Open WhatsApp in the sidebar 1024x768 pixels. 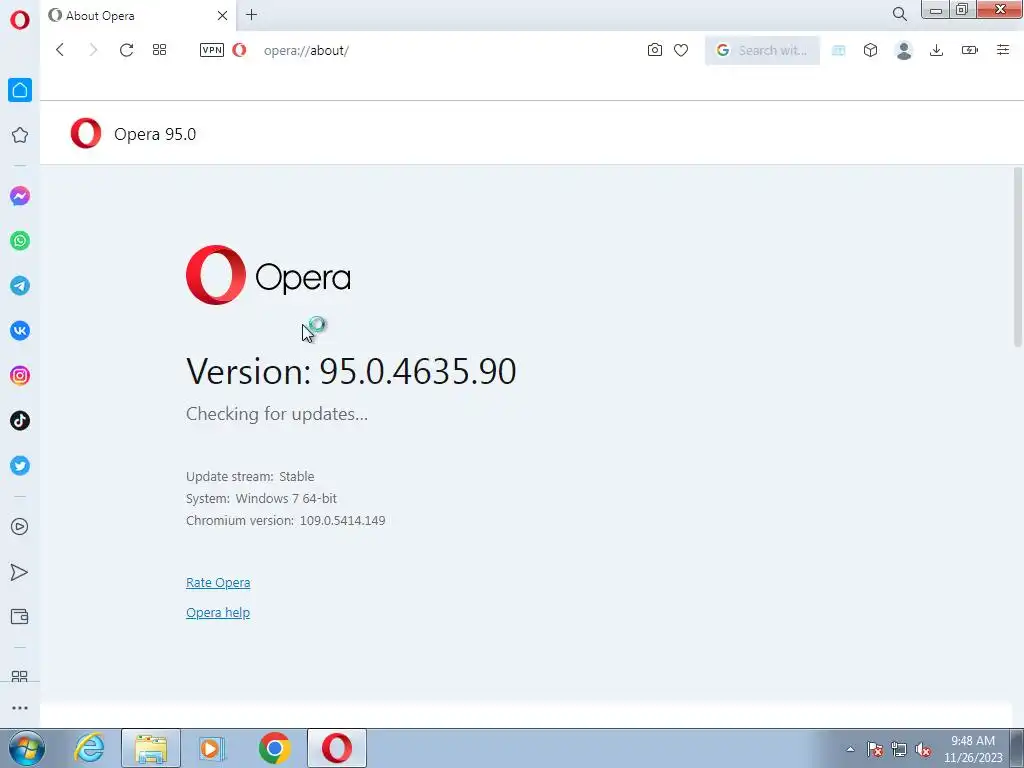20,241
